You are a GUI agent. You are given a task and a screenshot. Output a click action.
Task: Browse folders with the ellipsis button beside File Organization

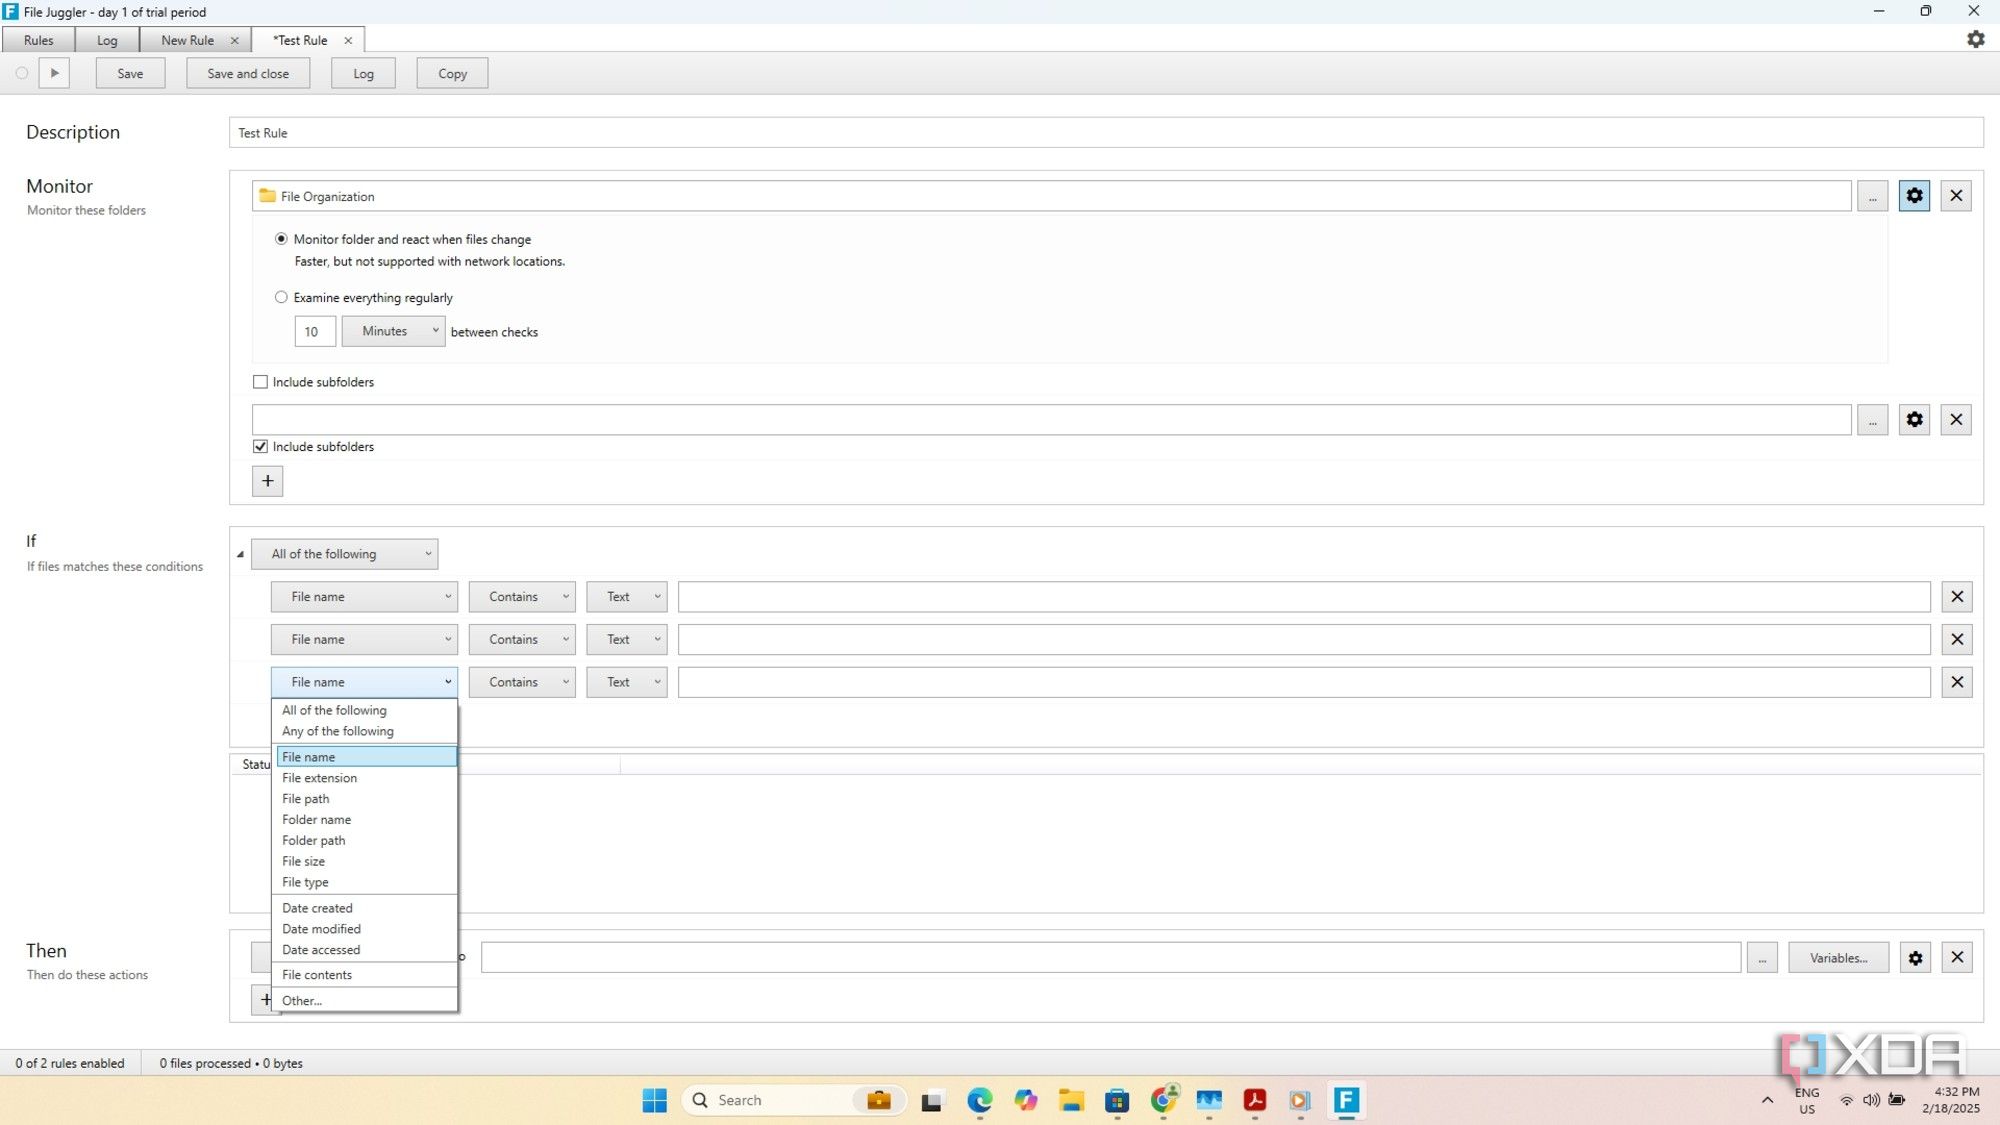click(1871, 195)
